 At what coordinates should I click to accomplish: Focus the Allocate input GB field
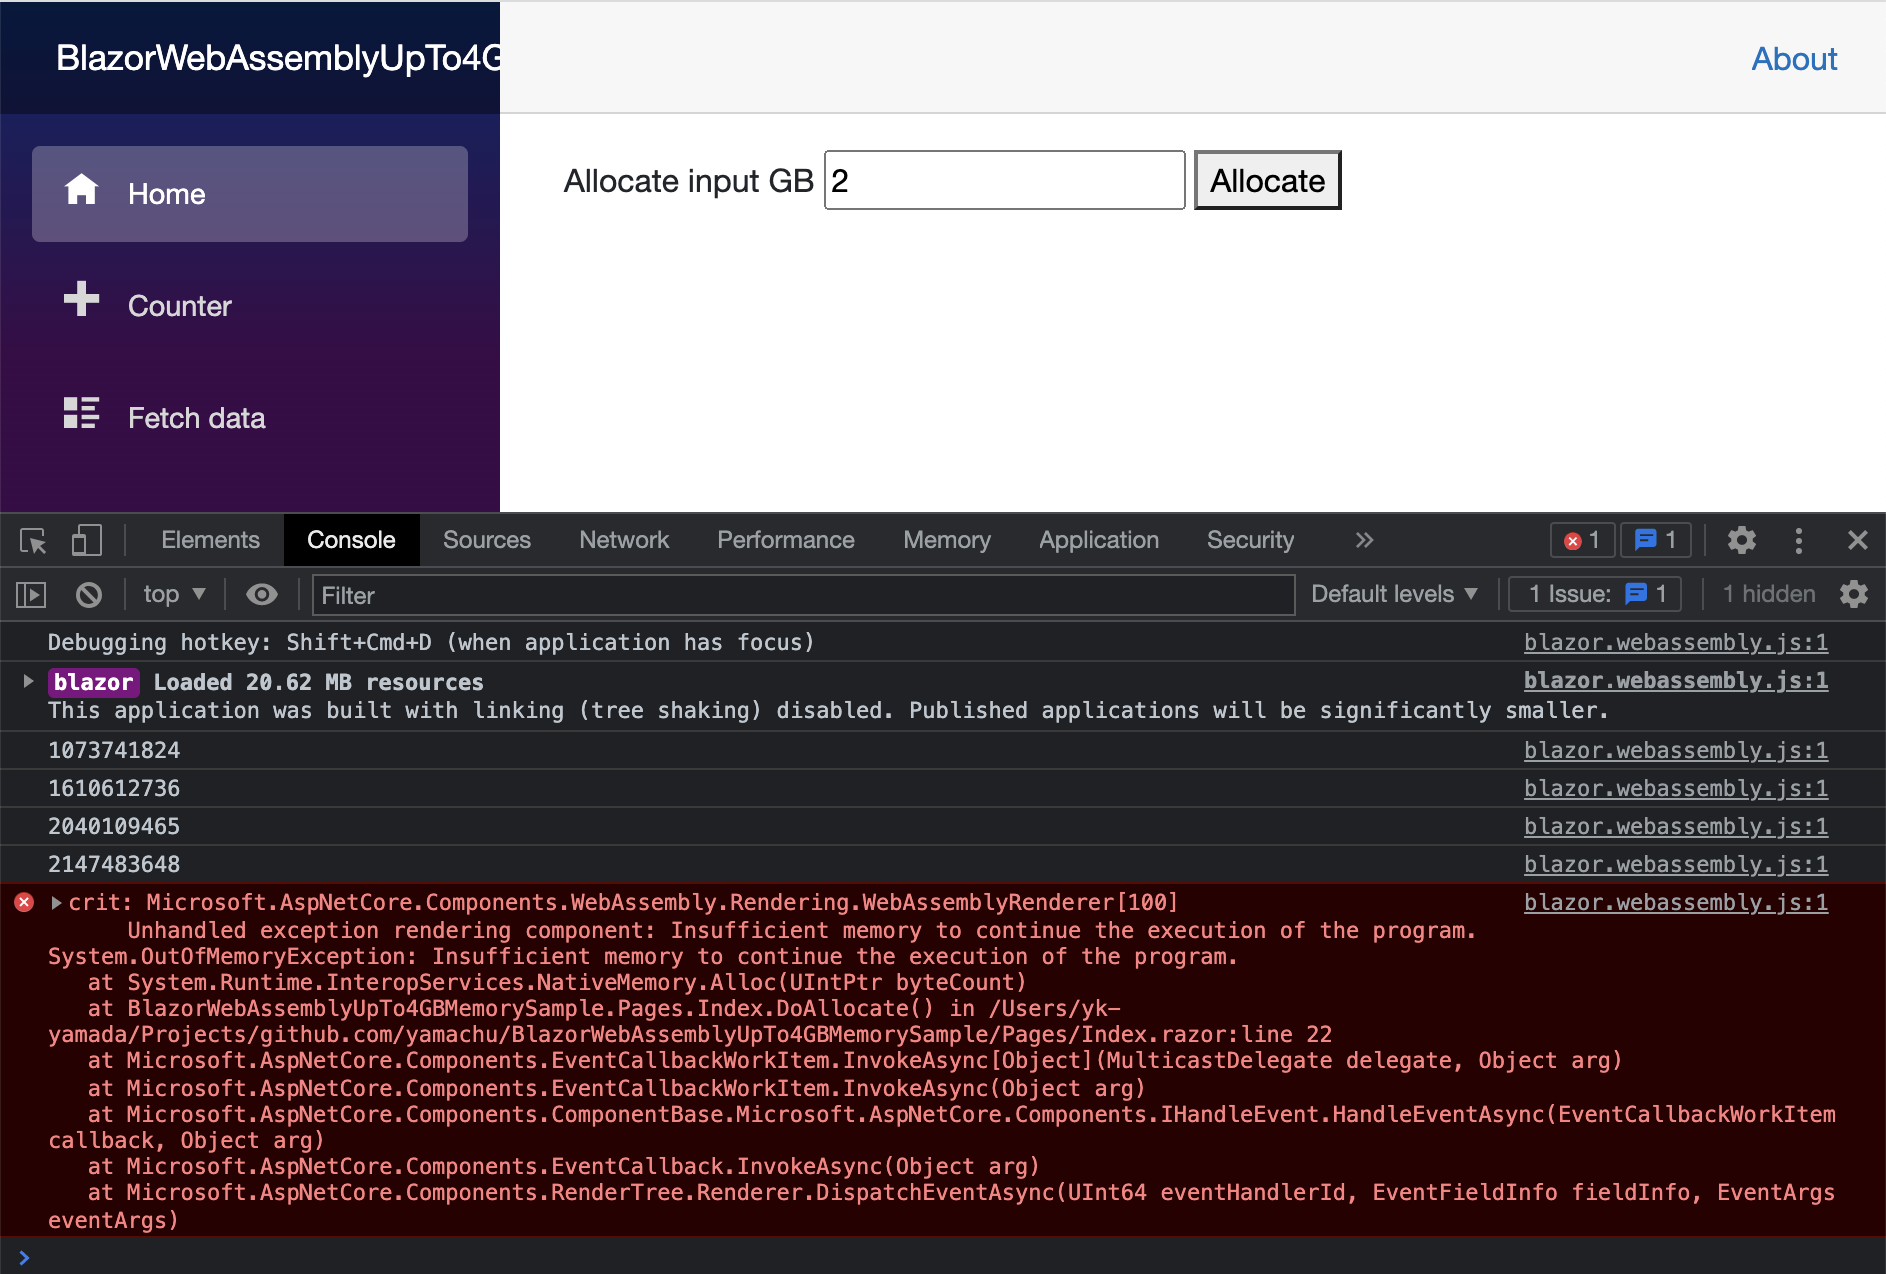pos(1004,180)
